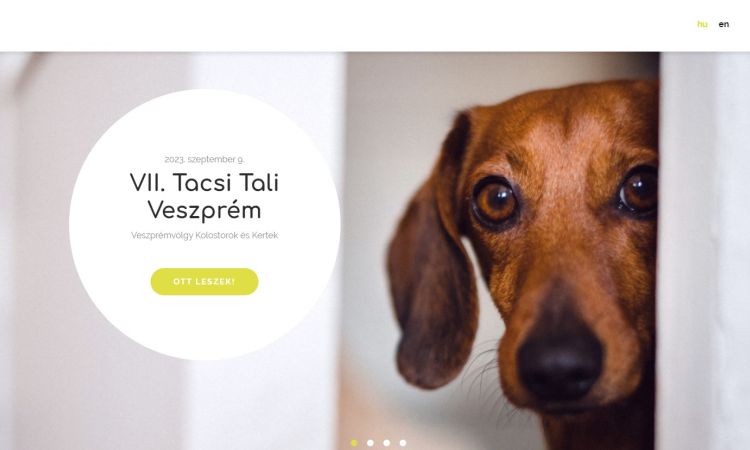Click the white circle below the OTT LESZEK! button

pyautogui.click(x=204, y=325)
